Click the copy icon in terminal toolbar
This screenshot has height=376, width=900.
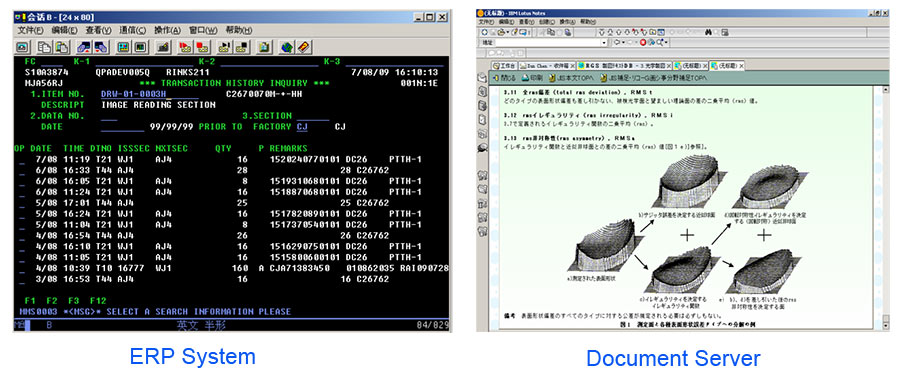pos(45,47)
